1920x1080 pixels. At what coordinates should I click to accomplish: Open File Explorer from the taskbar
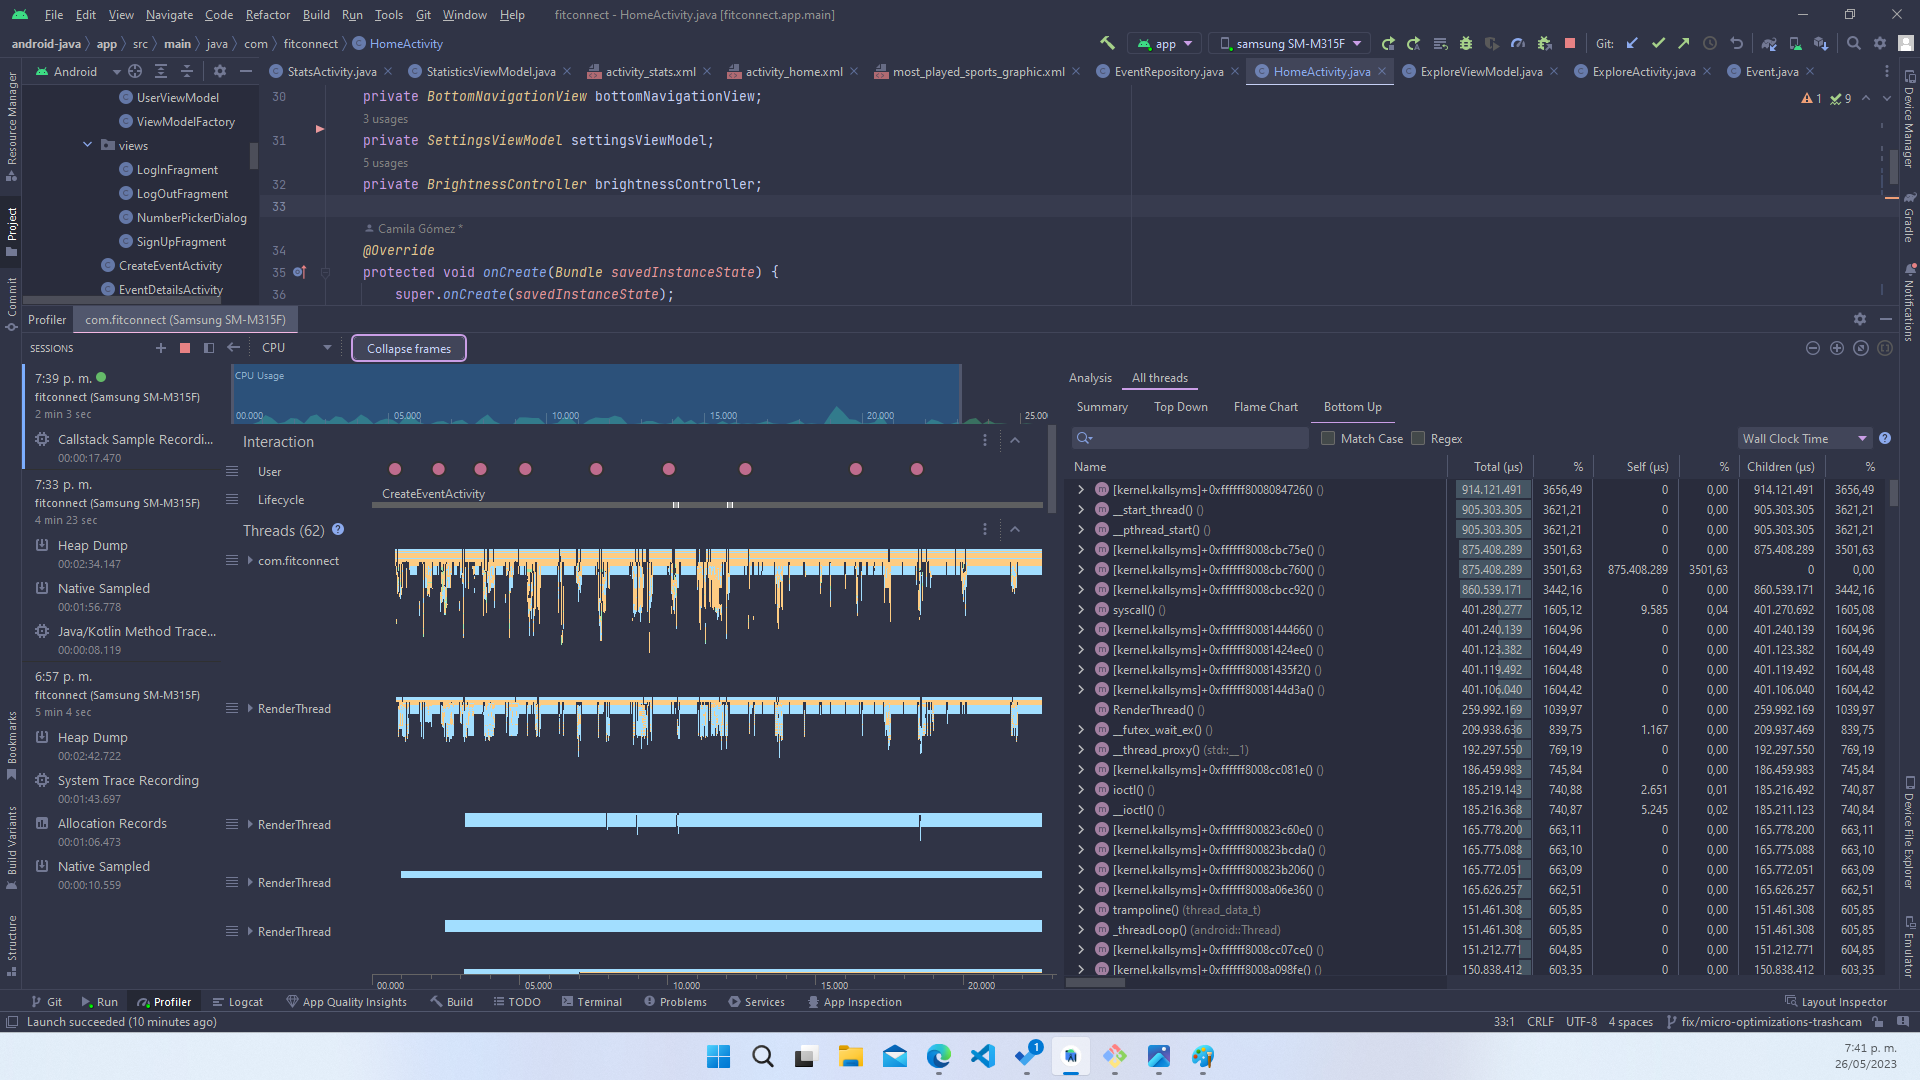(851, 1056)
